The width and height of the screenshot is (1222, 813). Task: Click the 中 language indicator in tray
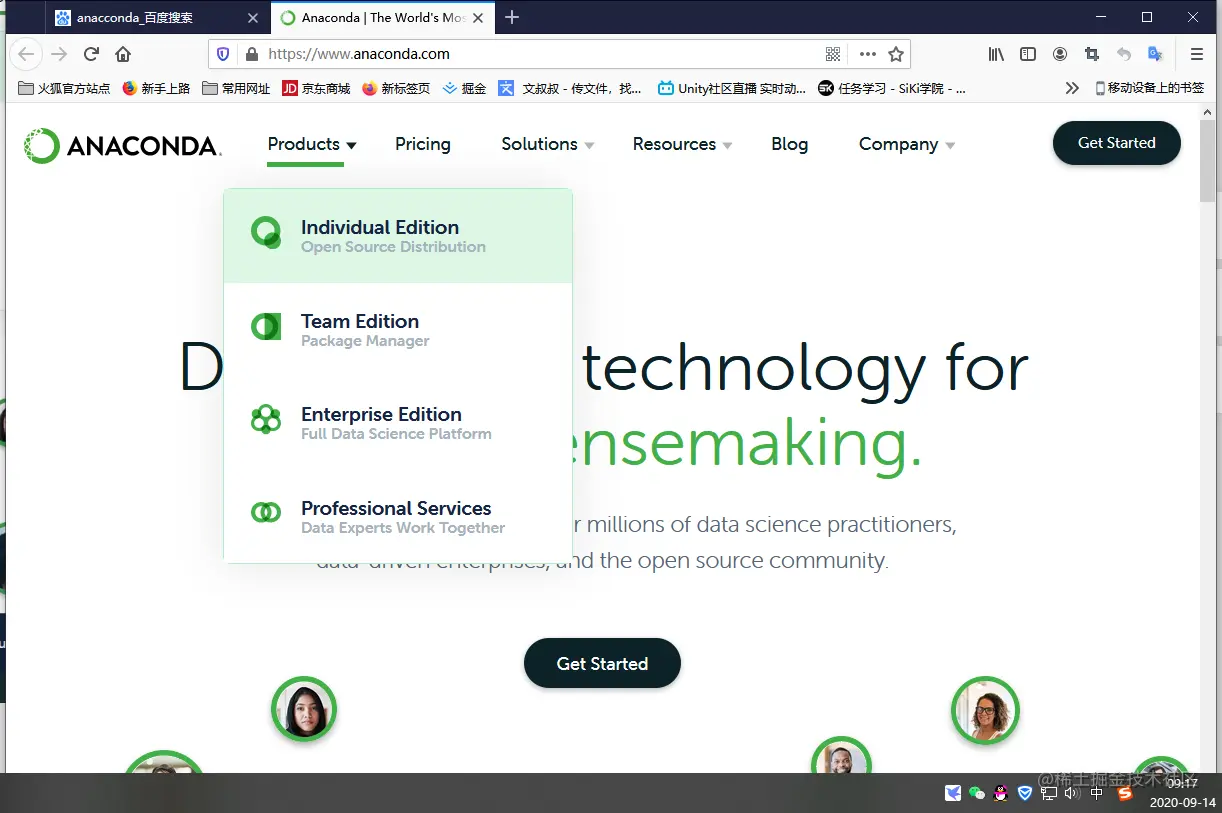pyautogui.click(x=1097, y=793)
